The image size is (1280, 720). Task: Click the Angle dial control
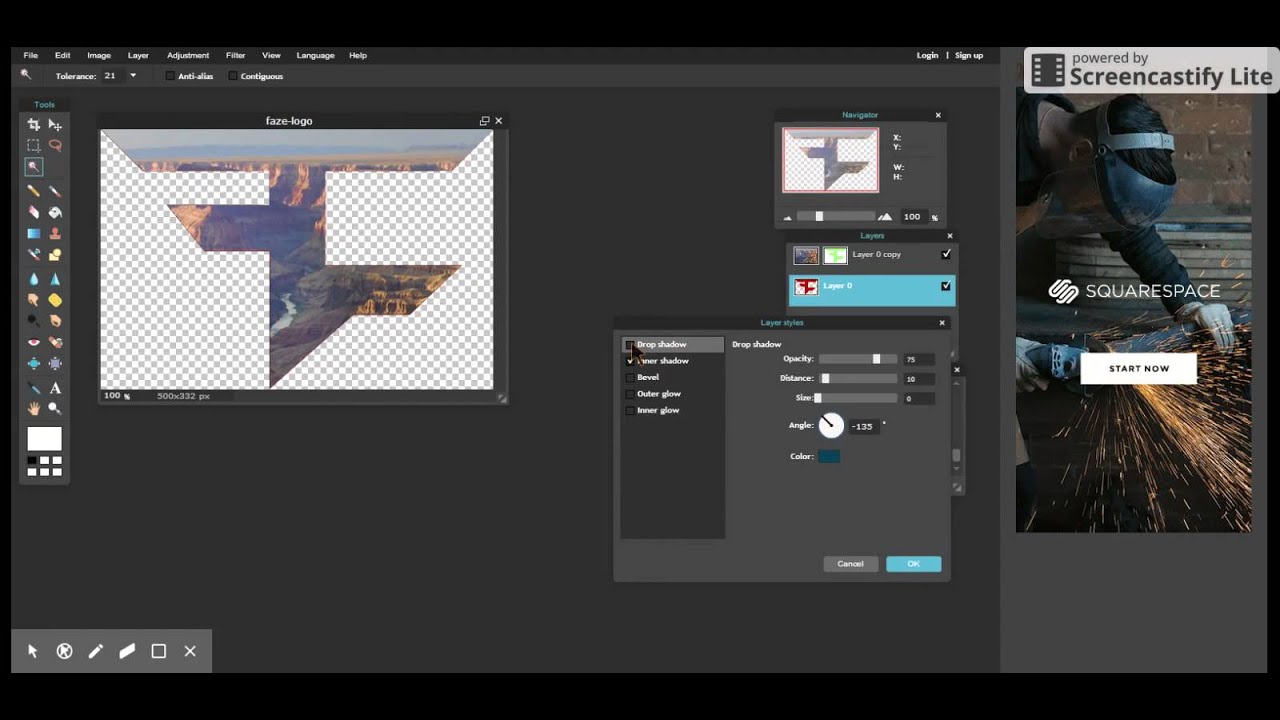[x=831, y=426]
